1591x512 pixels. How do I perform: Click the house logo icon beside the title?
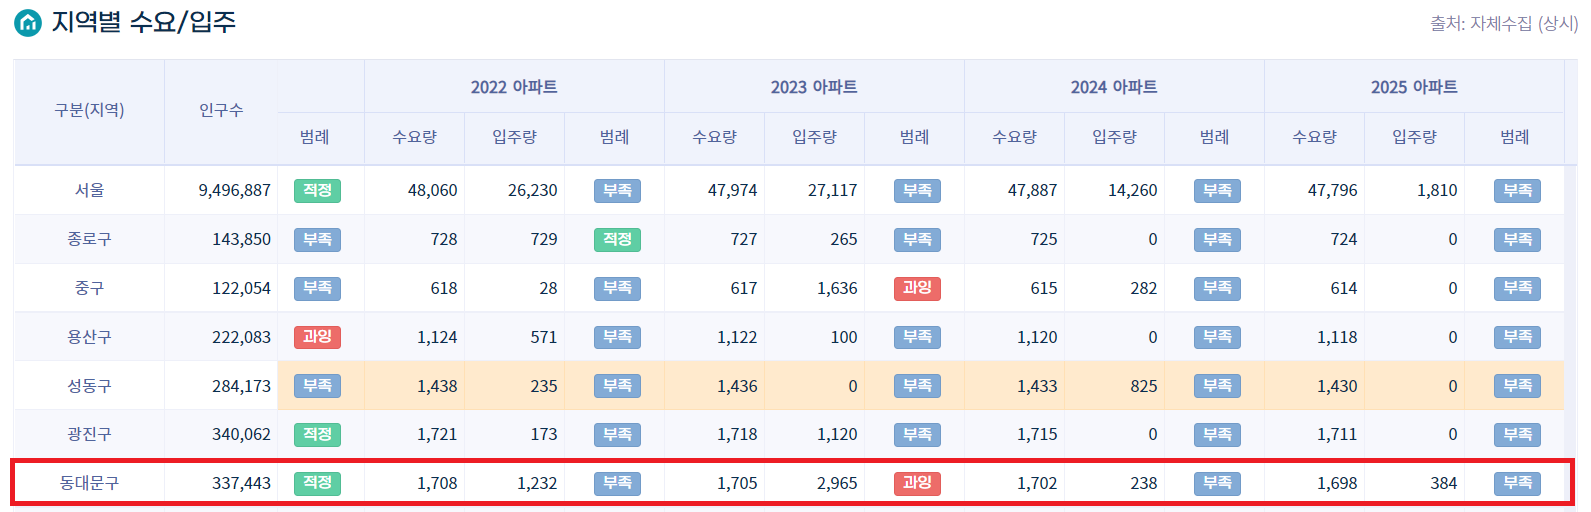(27, 22)
